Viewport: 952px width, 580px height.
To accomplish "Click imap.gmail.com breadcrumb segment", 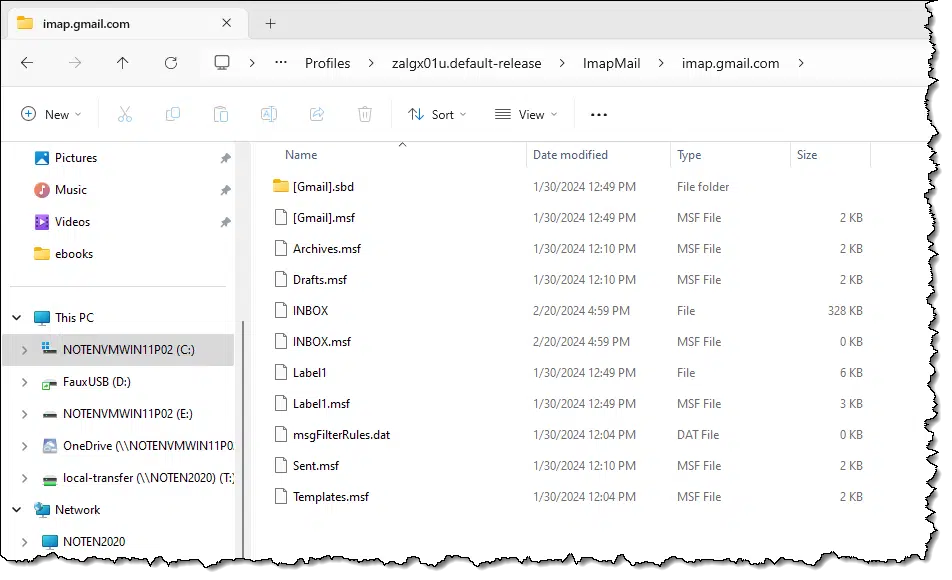I will (x=730, y=63).
